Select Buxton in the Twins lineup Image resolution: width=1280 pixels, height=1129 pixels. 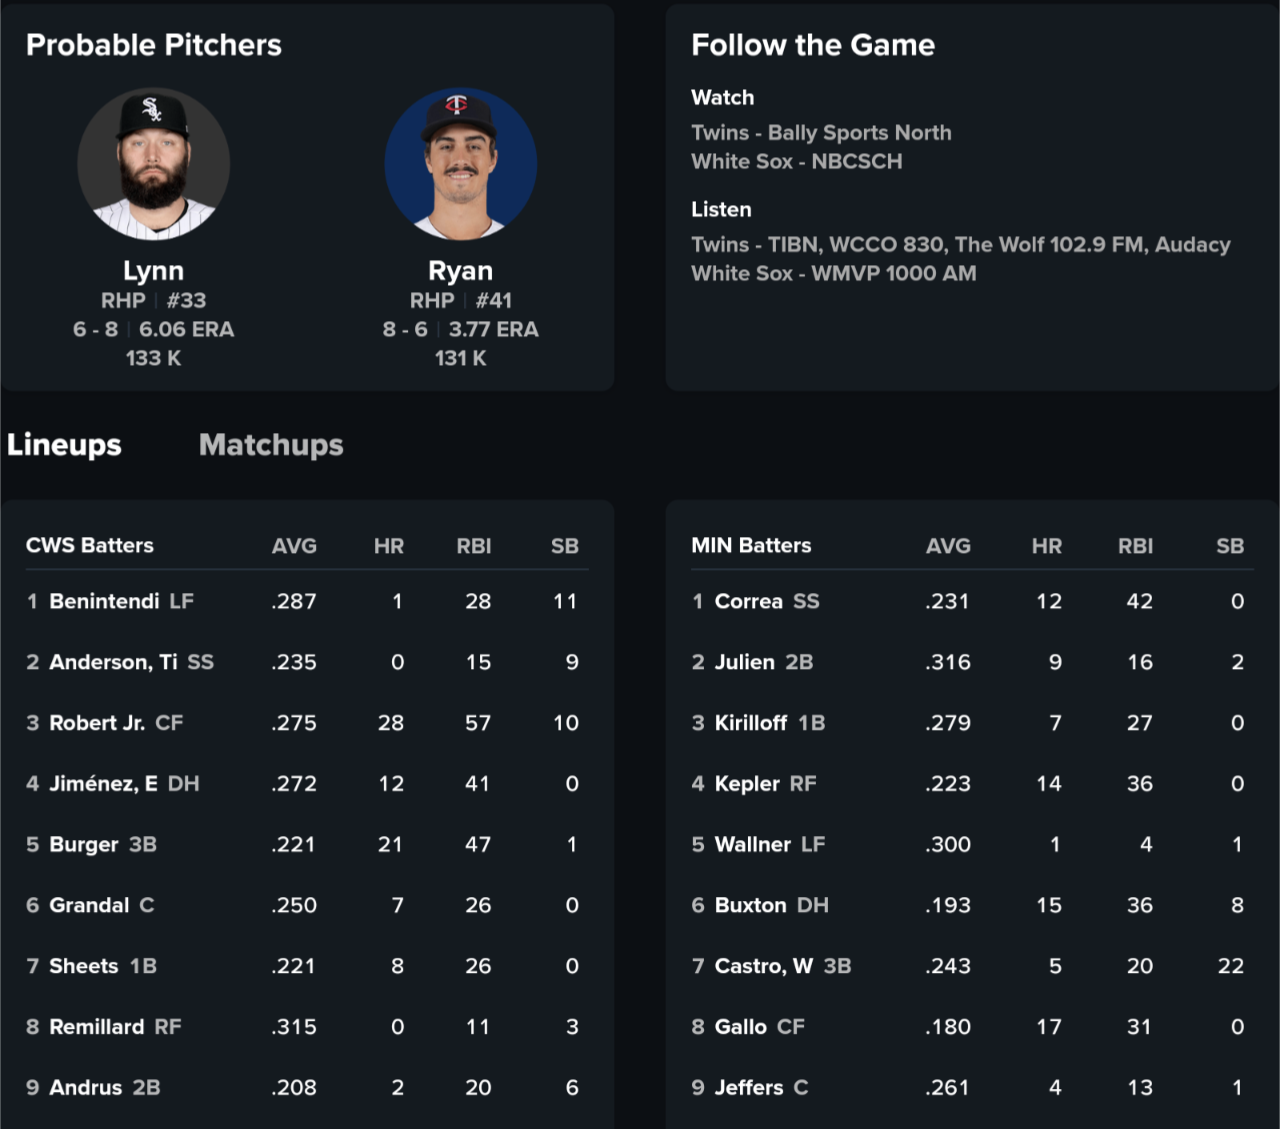750,905
